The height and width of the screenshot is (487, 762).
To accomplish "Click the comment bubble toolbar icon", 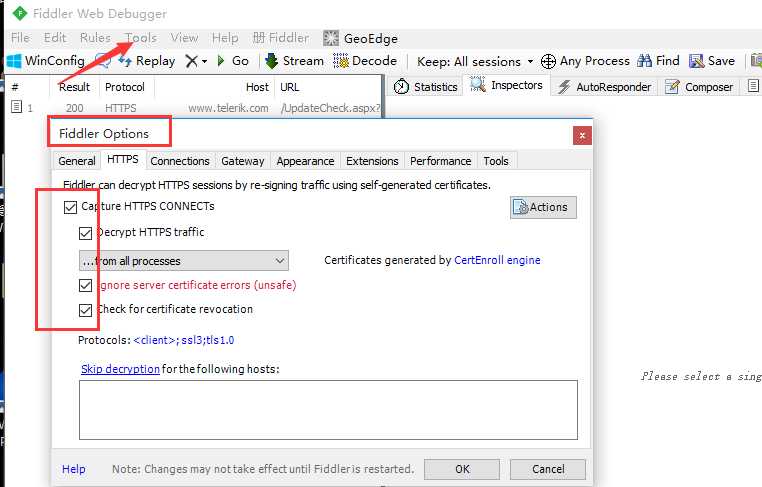I will click(102, 61).
